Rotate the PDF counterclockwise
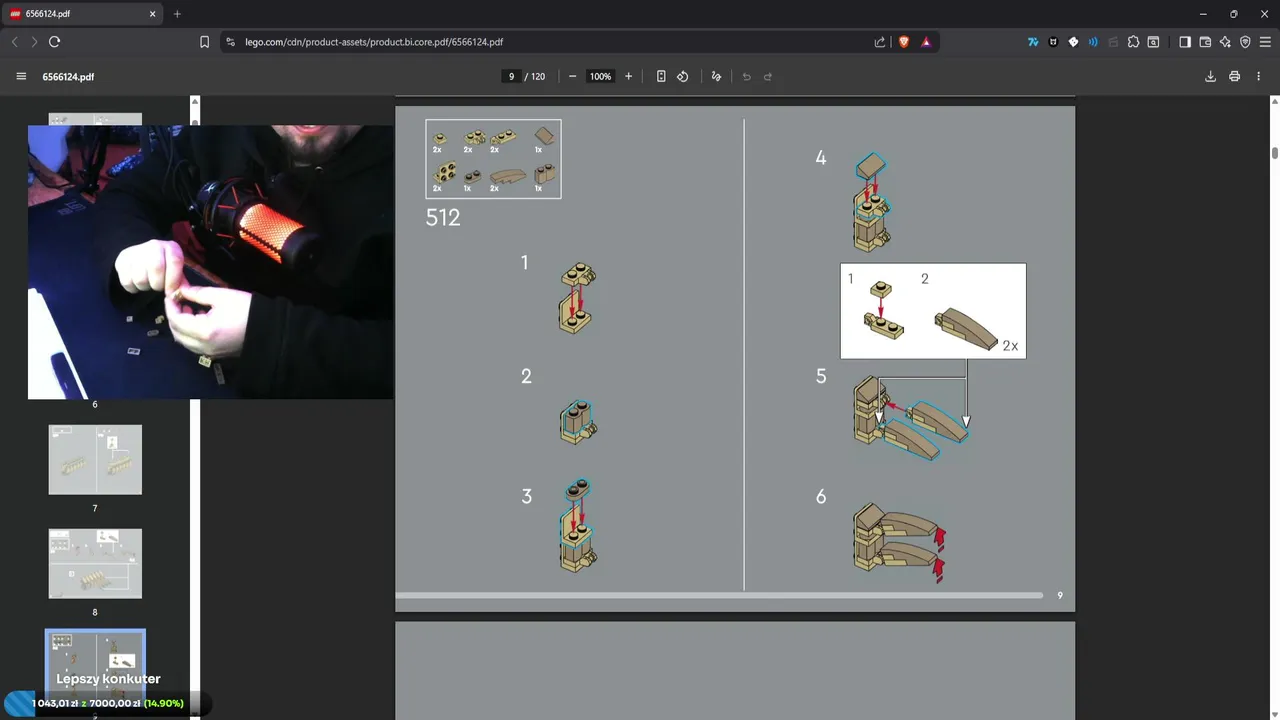 [683, 77]
